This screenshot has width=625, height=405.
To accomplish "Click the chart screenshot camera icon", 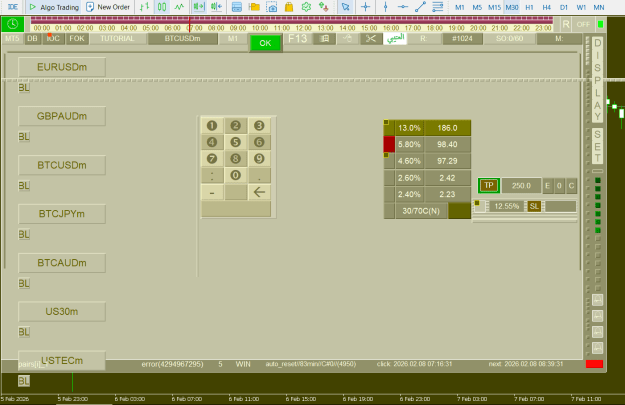I will (271, 7).
